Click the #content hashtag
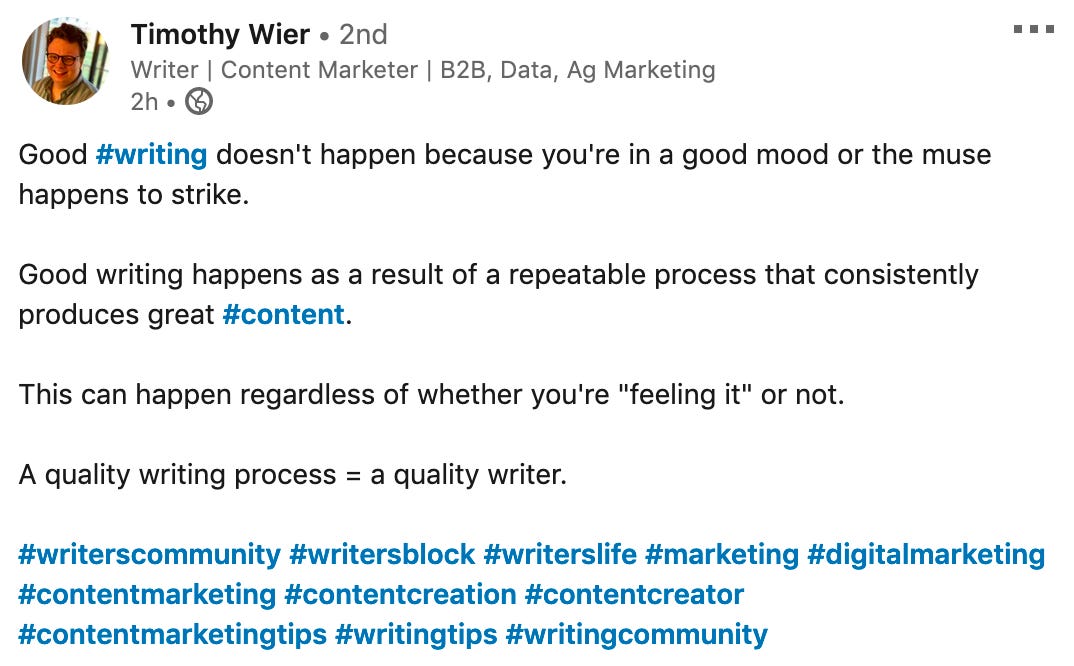 click(284, 314)
